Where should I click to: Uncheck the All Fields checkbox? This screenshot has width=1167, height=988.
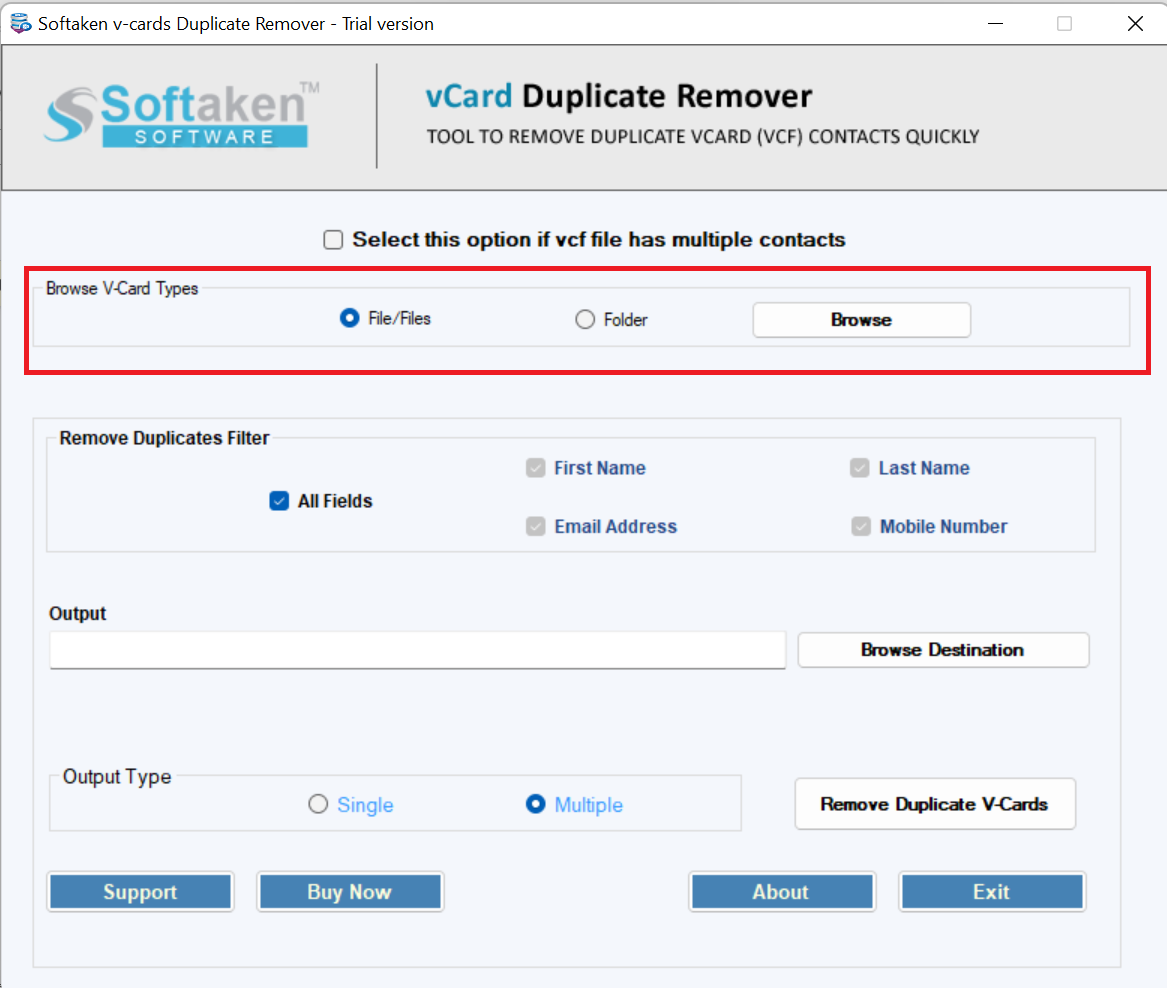pos(279,501)
